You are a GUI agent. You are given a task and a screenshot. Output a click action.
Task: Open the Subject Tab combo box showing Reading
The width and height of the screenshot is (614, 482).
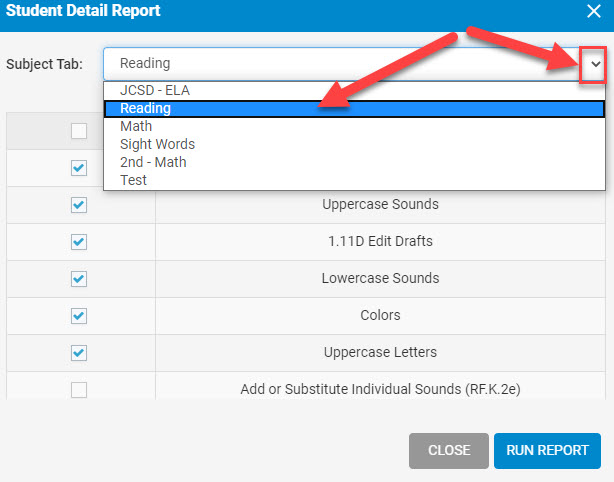(x=354, y=64)
